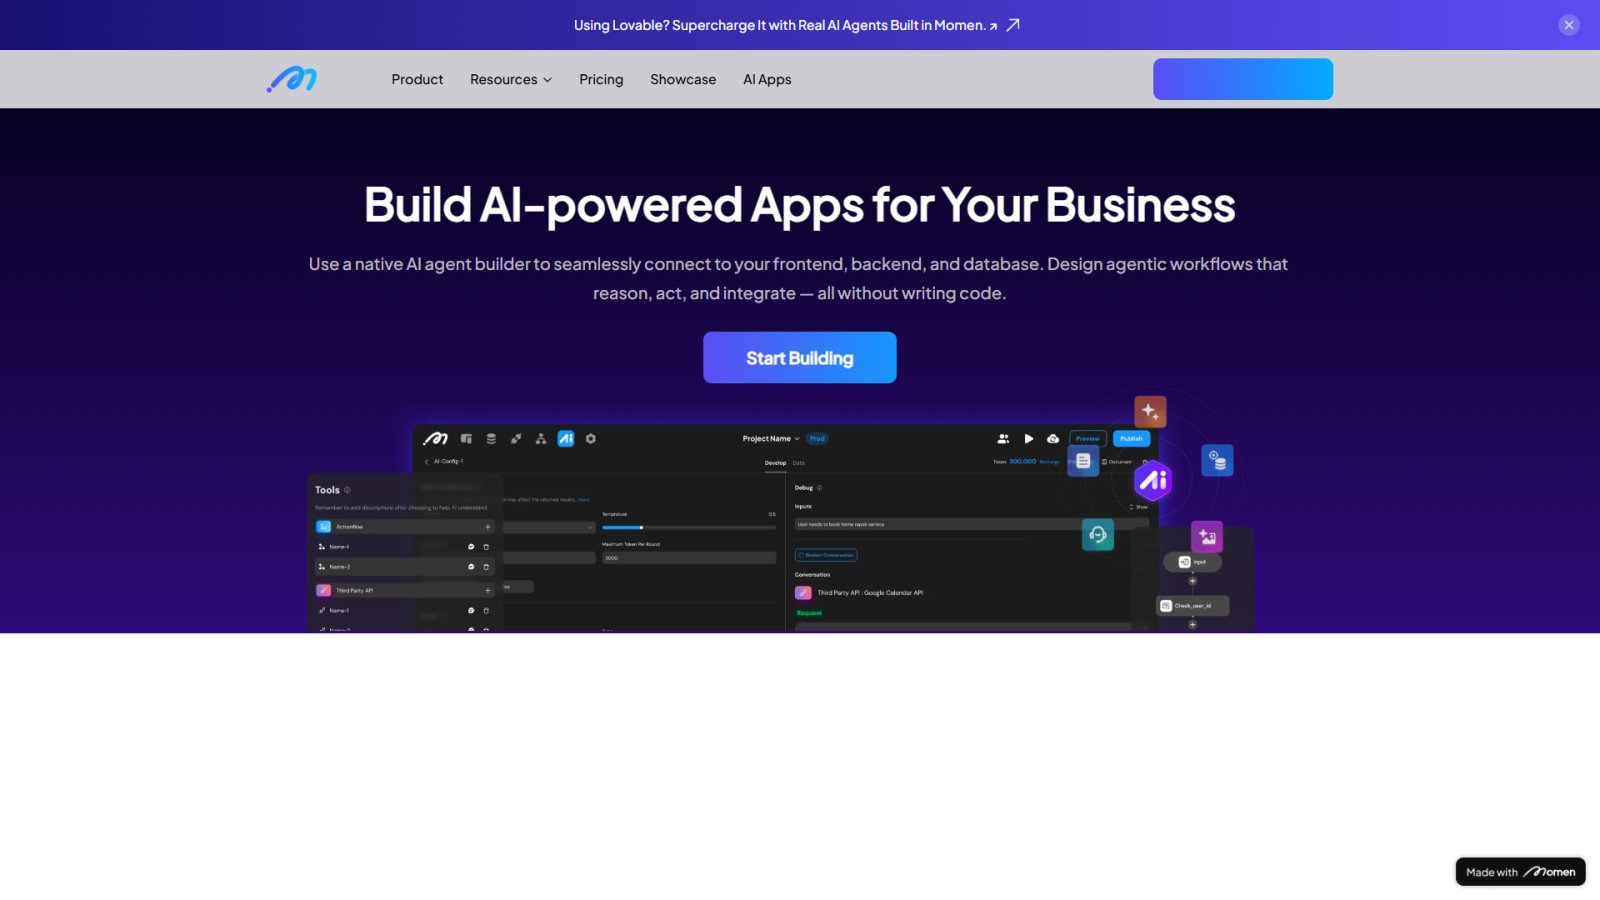Open the comment icon on Actionflow Name-1
The height and width of the screenshot is (900, 1600).
(471, 547)
